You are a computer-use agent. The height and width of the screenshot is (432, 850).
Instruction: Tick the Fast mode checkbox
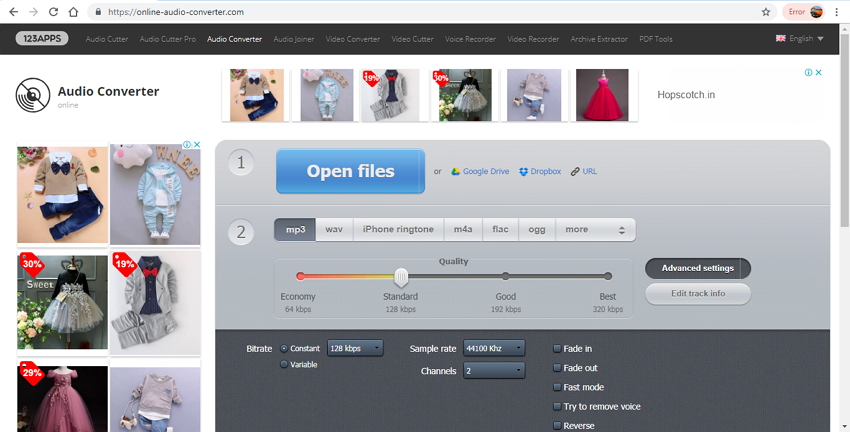coord(557,387)
